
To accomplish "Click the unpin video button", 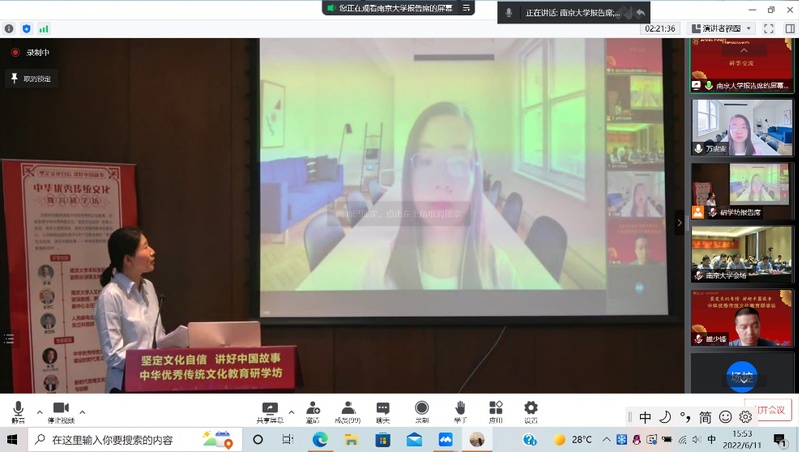I will [31, 78].
